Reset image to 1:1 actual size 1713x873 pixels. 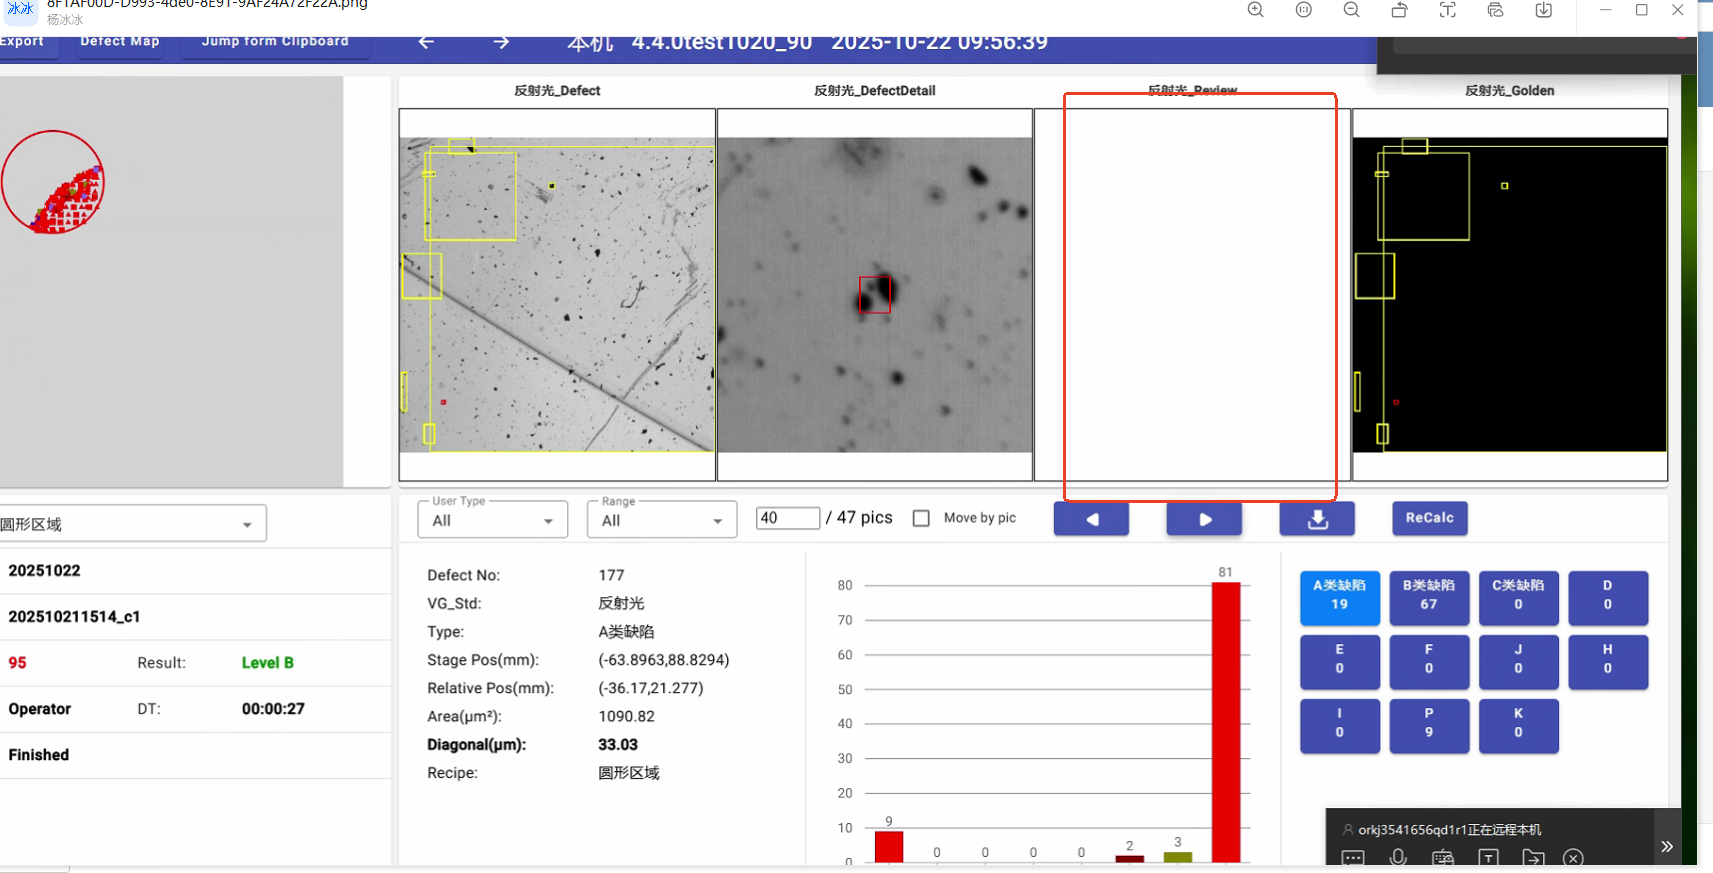1303,10
